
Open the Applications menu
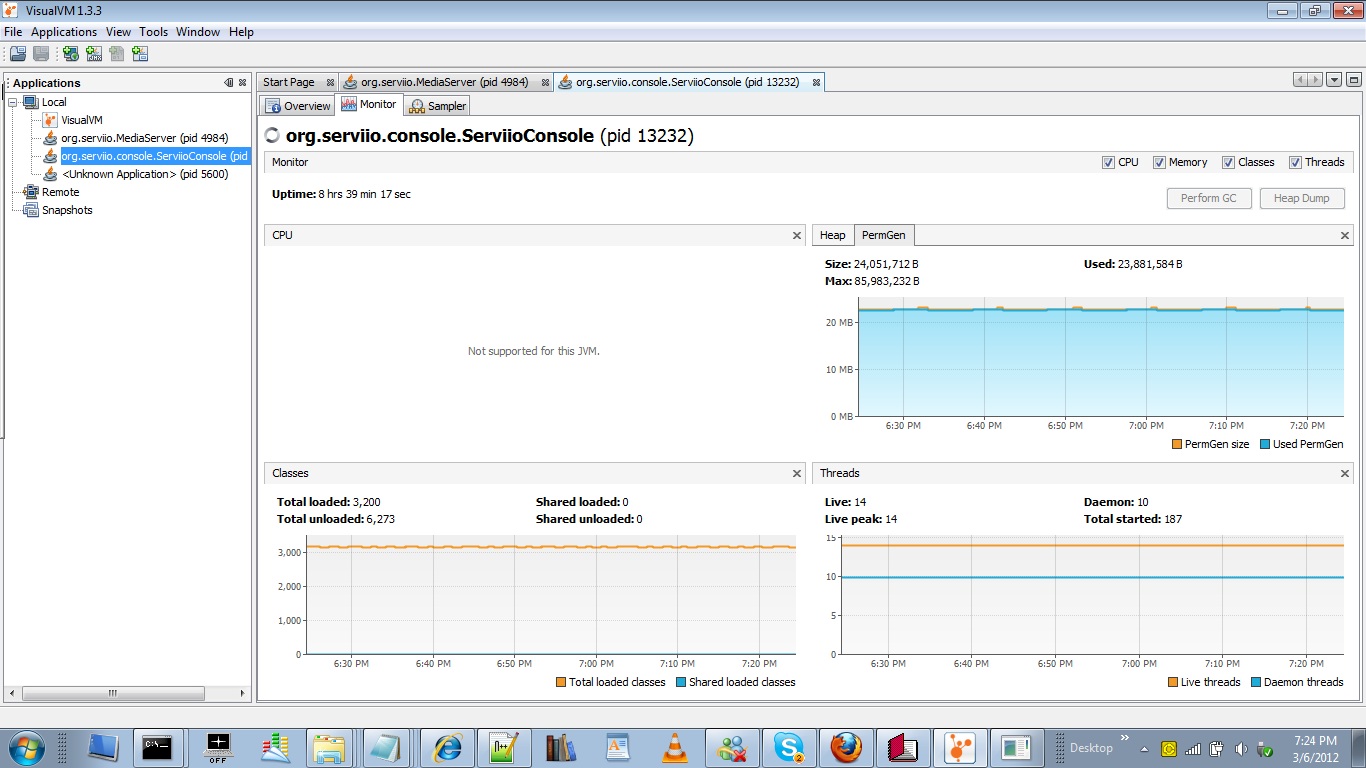[x=64, y=32]
